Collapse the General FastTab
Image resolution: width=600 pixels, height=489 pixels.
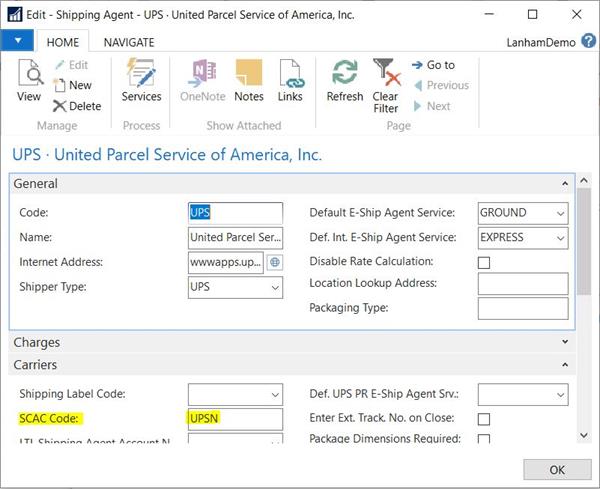click(565, 184)
